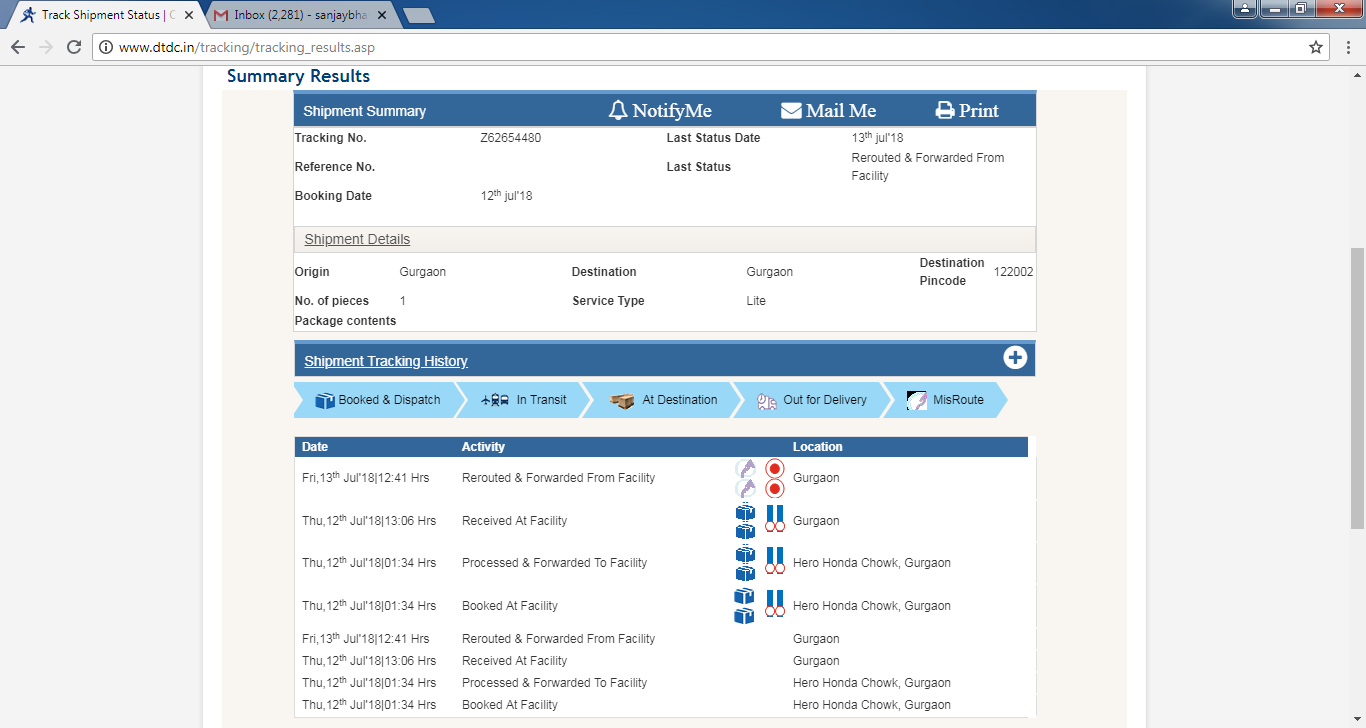Viewport: 1366px width, 728px height.
Task: Open the Chrome menu three dots
Action: [1346, 47]
